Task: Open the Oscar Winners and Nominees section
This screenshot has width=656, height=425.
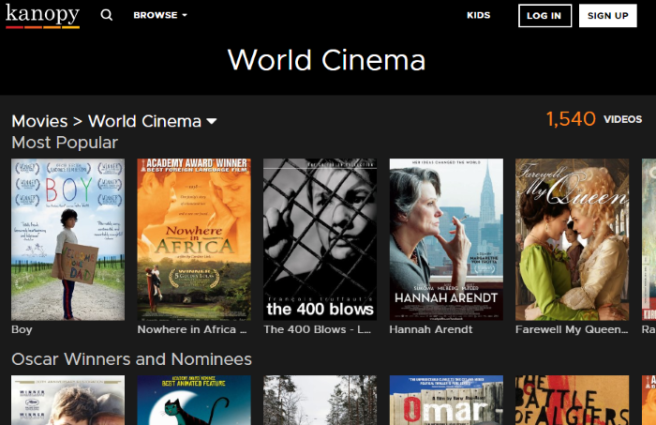Action: tap(131, 359)
